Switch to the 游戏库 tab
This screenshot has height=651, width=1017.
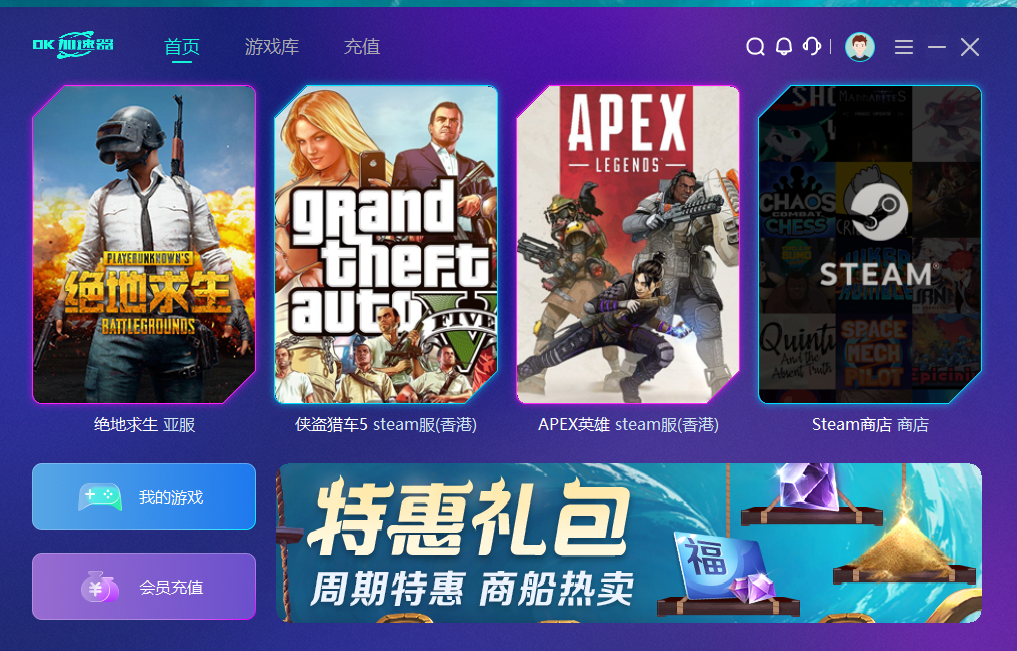(x=272, y=47)
